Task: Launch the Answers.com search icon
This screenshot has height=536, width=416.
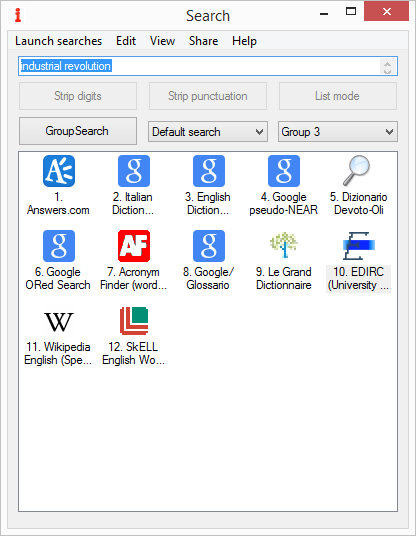Action: coord(59,171)
